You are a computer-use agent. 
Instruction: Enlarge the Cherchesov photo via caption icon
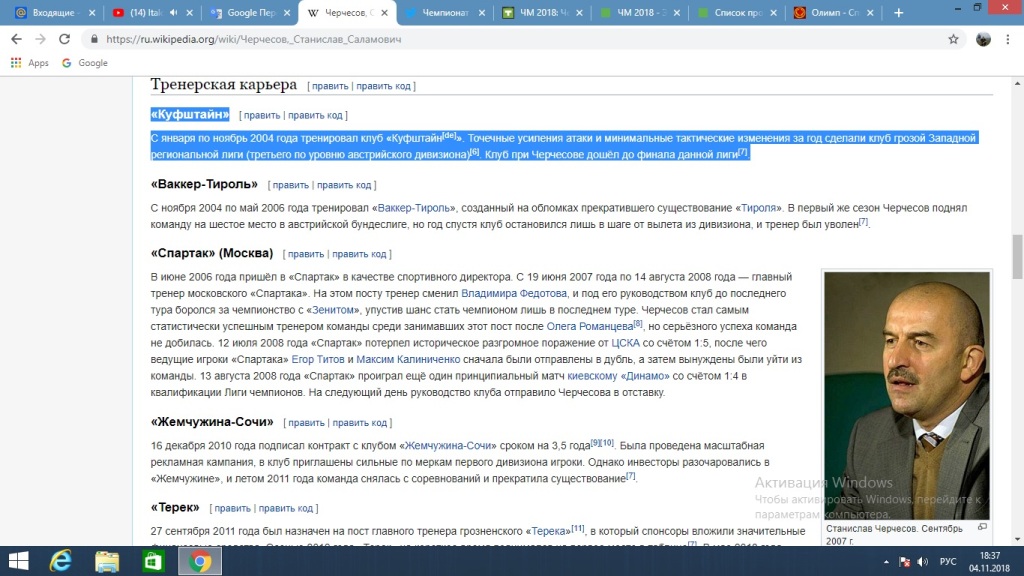click(x=982, y=527)
